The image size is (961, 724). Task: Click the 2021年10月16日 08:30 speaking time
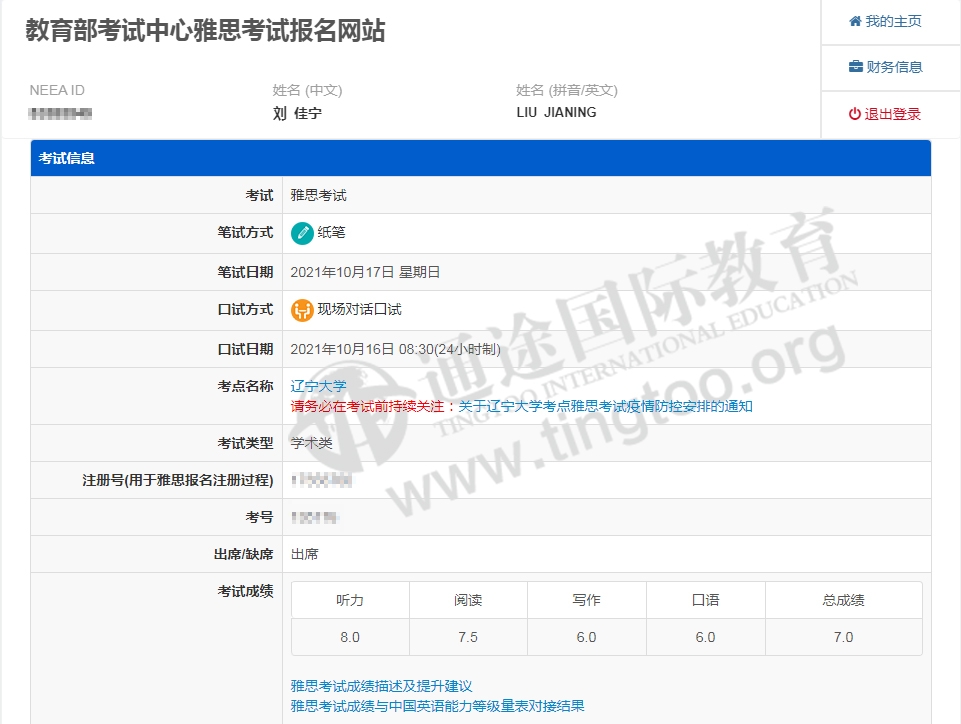coord(395,349)
